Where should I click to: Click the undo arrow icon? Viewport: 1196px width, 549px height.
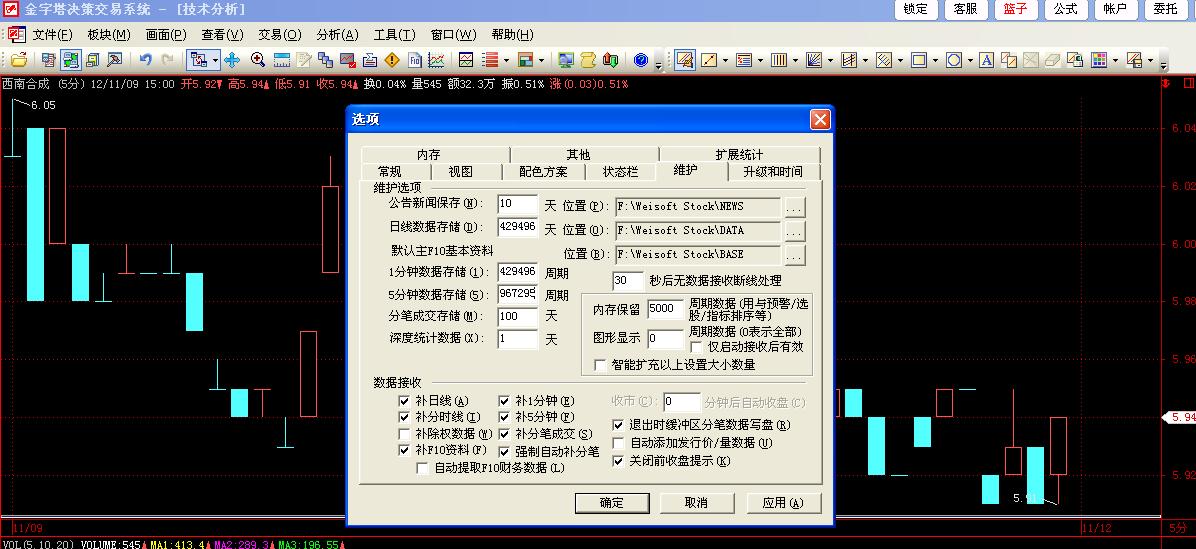click(146, 60)
